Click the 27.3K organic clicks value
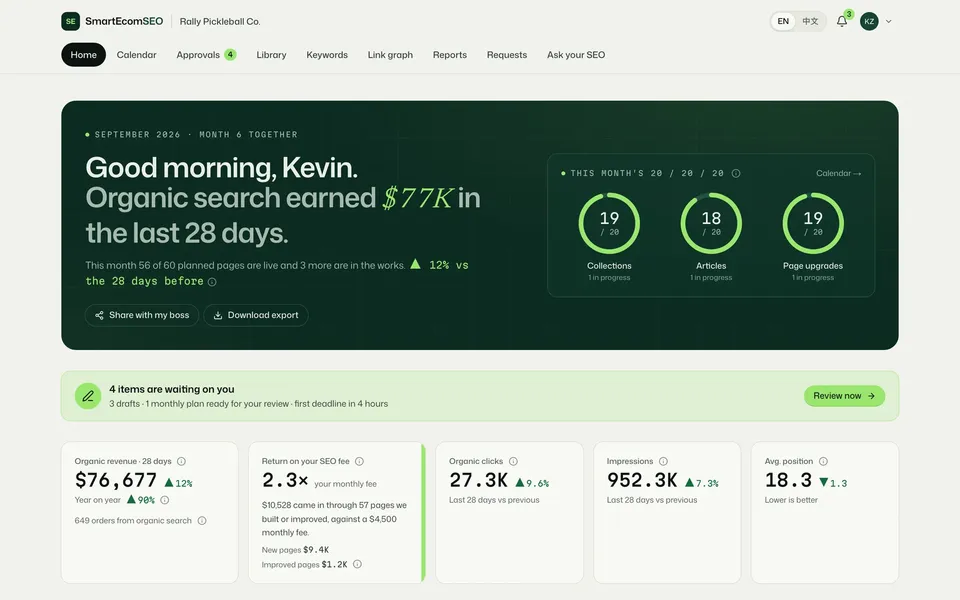This screenshot has height=600, width=960. [x=478, y=481]
